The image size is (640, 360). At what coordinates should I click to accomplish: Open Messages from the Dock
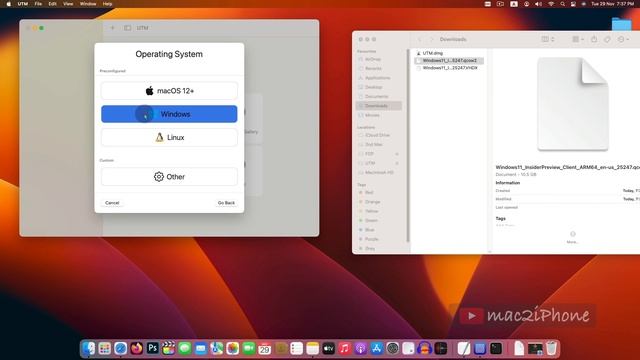(184, 348)
